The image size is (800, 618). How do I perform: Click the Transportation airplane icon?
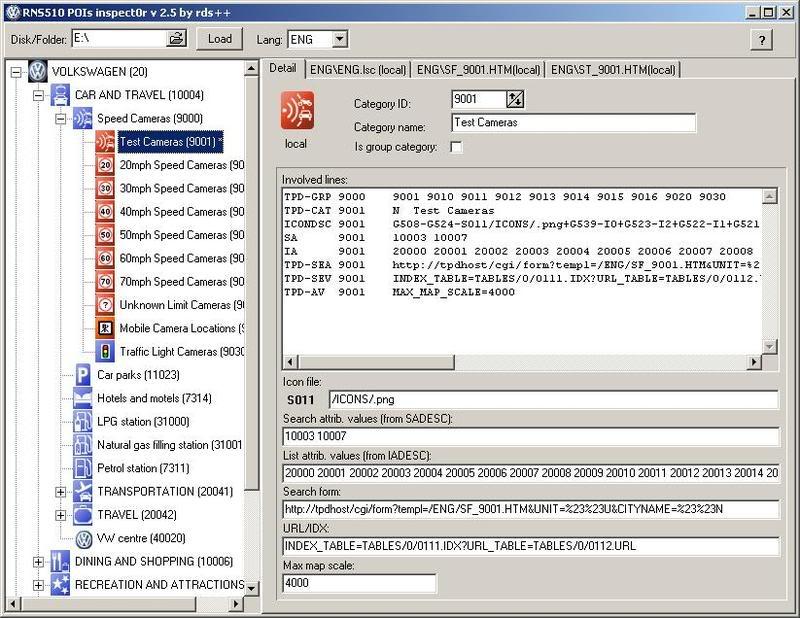[83, 491]
